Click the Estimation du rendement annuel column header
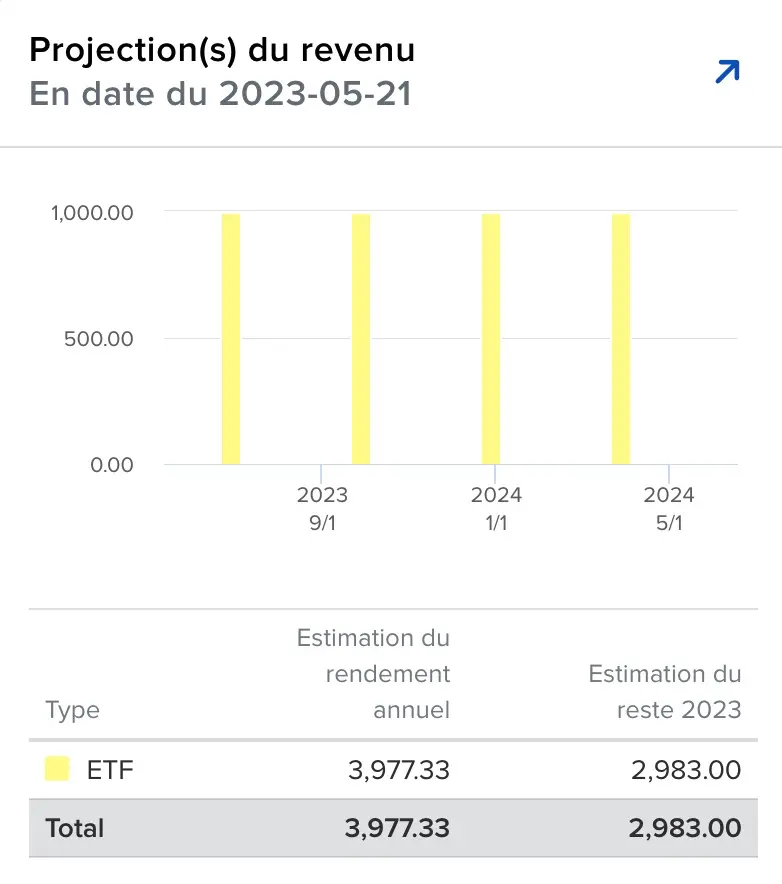This screenshot has height=884, width=782. [x=373, y=674]
